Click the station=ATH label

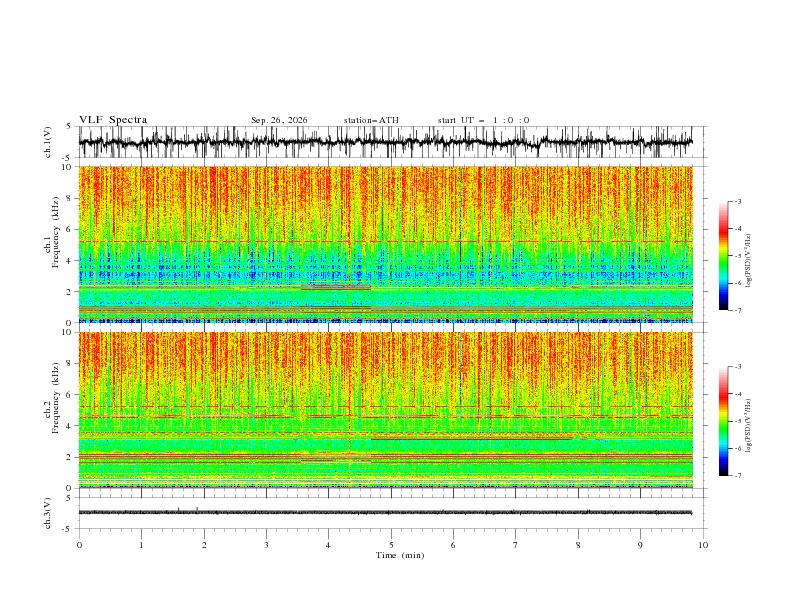pos(371,120)
